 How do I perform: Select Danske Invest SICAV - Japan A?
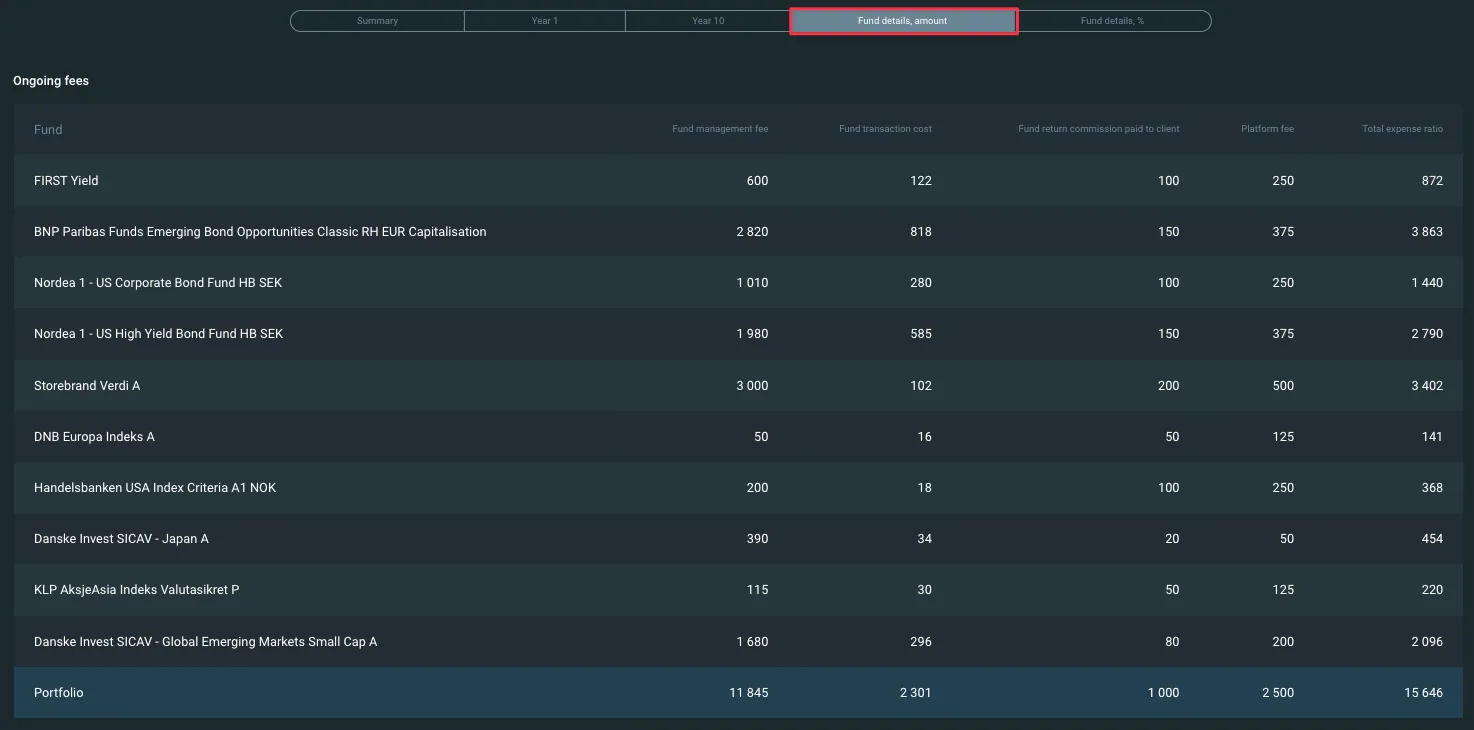[x=121, y=539]
